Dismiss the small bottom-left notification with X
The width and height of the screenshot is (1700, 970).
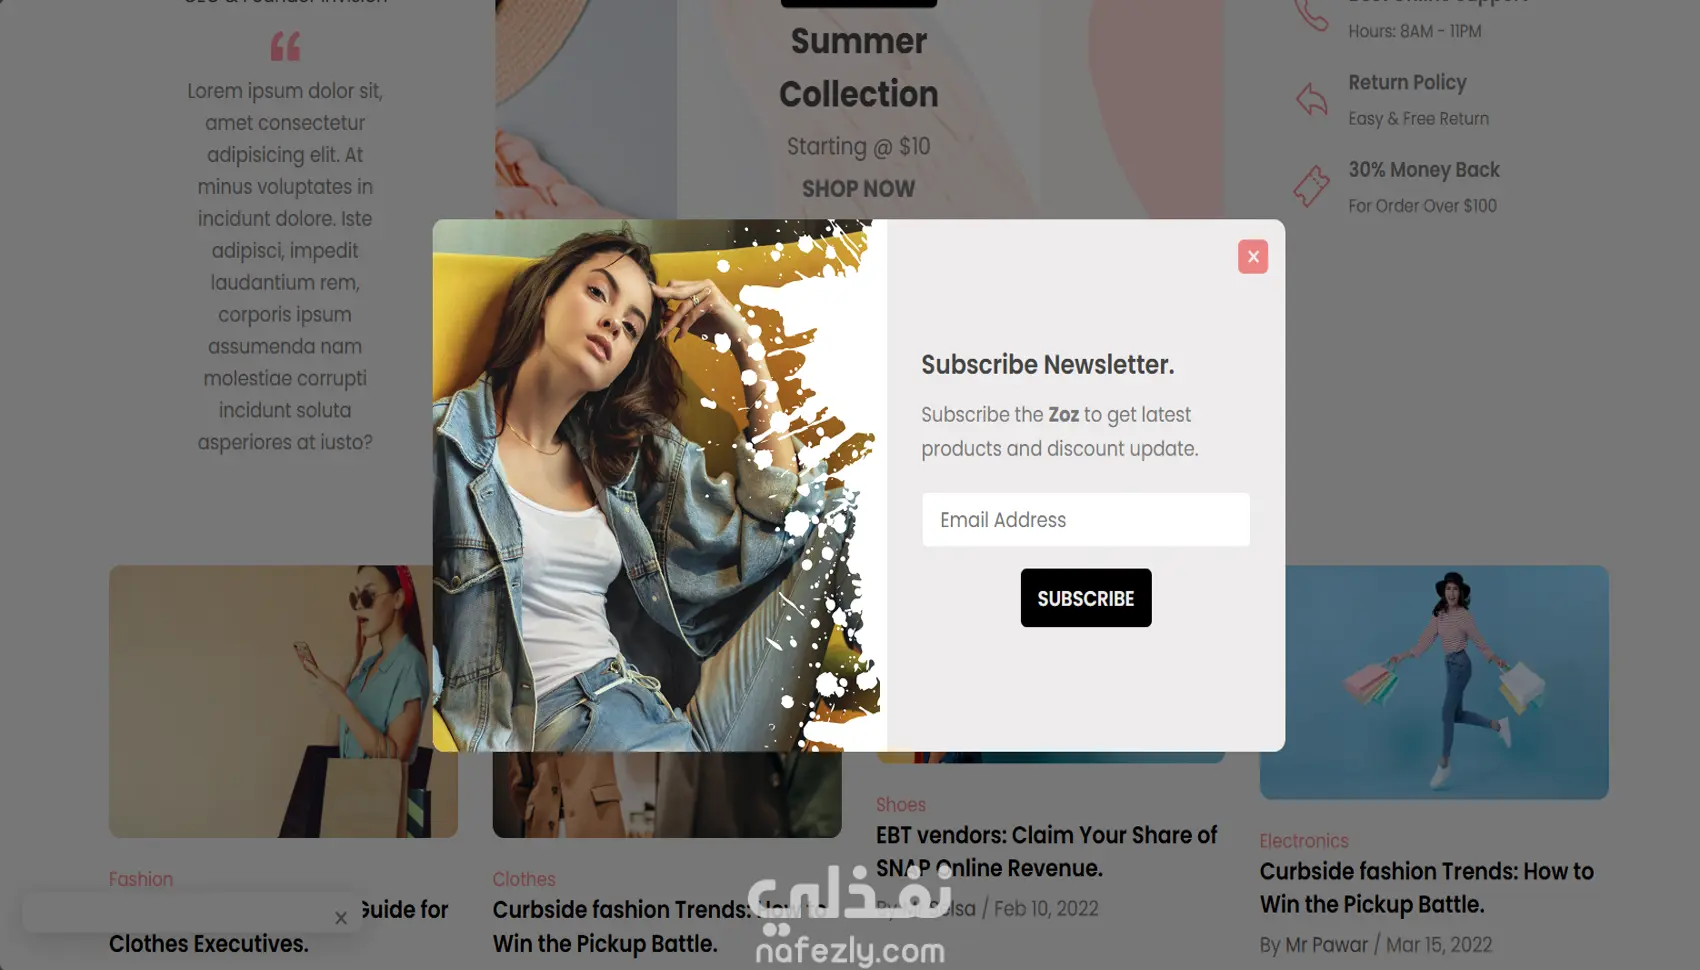341,918
